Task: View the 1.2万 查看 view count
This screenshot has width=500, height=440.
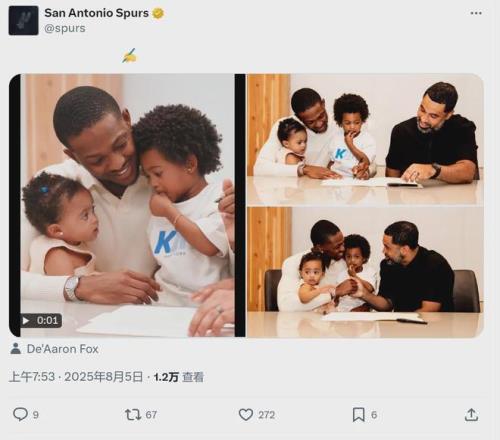Action: click(179, 377)
